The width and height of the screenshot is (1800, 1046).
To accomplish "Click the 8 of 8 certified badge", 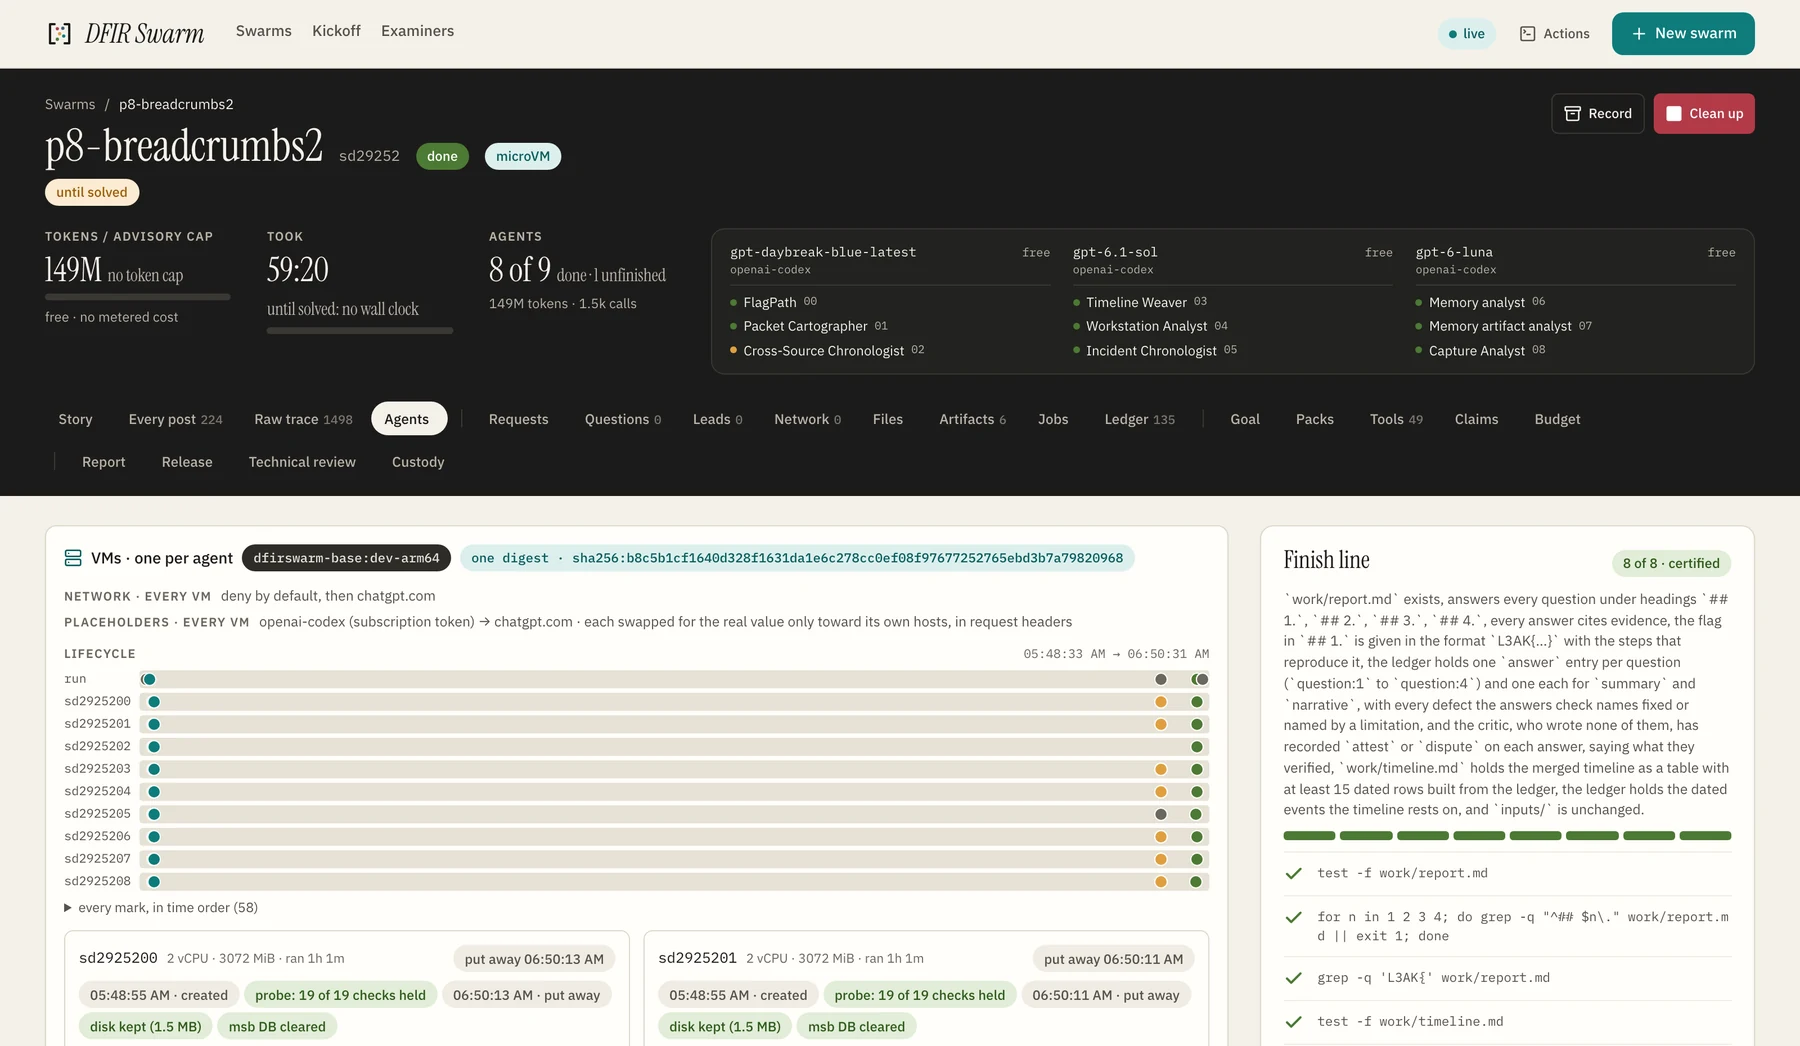I will (1671, 563).
